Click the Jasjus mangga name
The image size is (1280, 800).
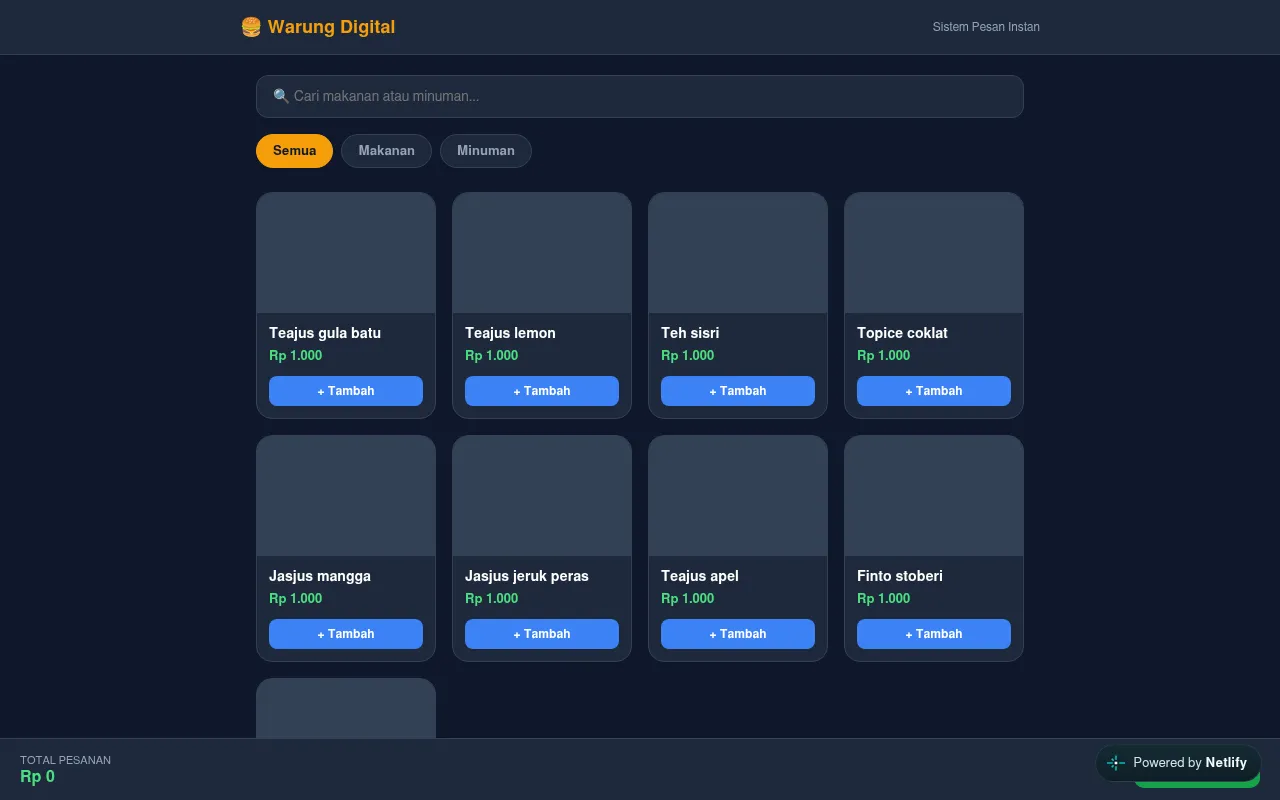[x=320, y=576]
